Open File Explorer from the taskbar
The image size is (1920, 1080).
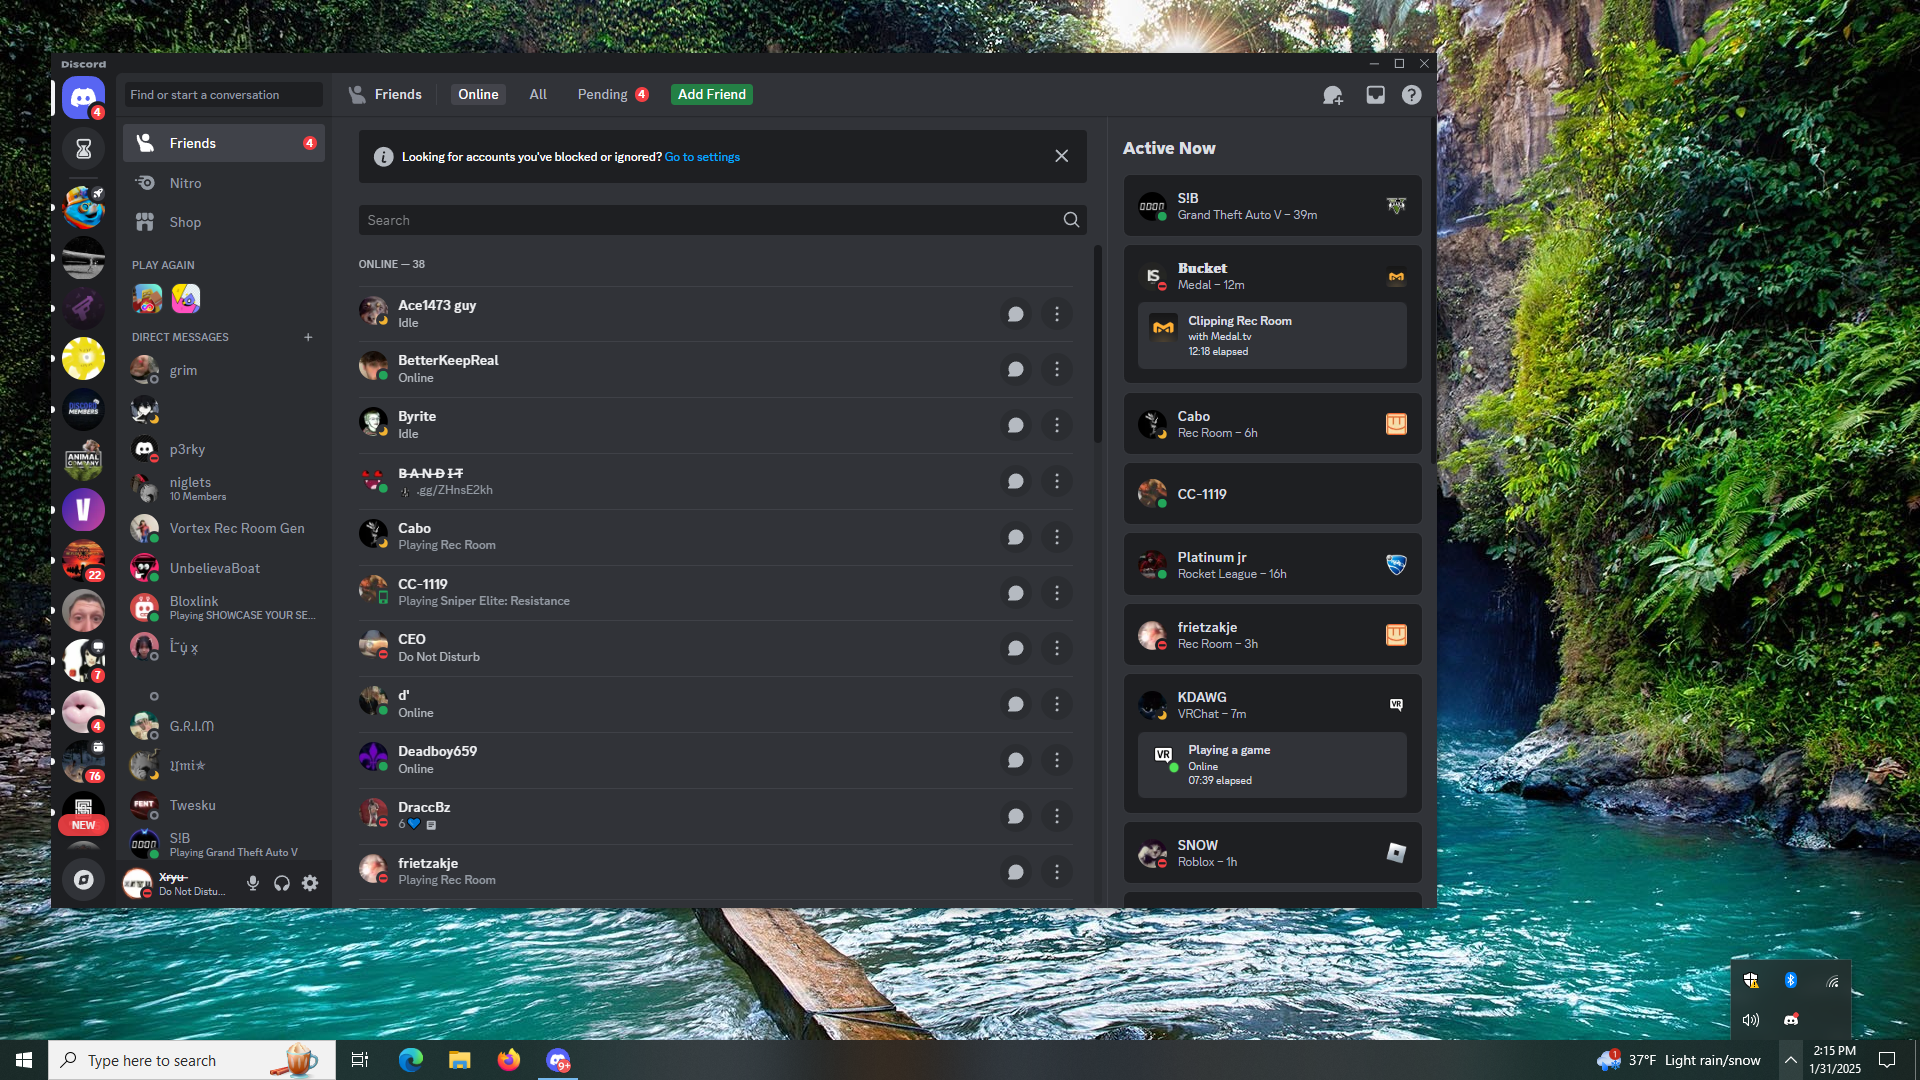pos(459,1060)
